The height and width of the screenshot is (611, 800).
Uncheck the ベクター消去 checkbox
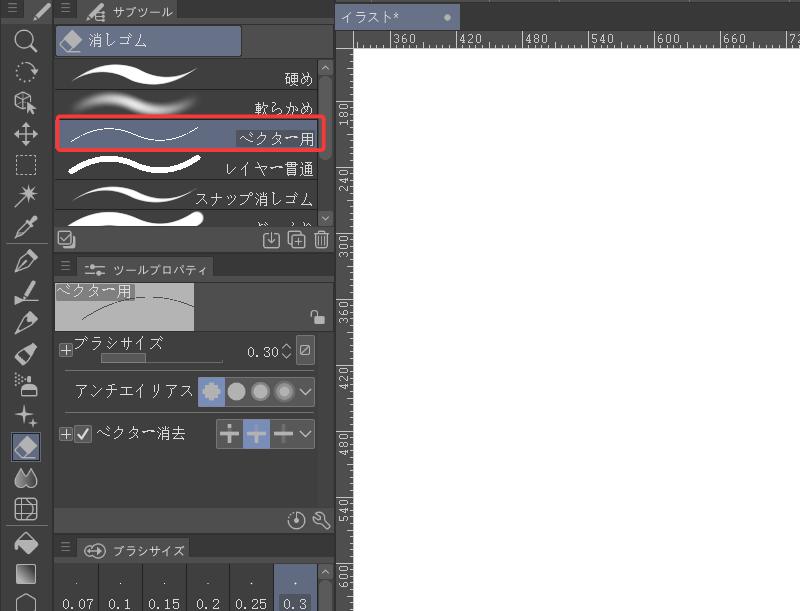click(x=84, y=434)
